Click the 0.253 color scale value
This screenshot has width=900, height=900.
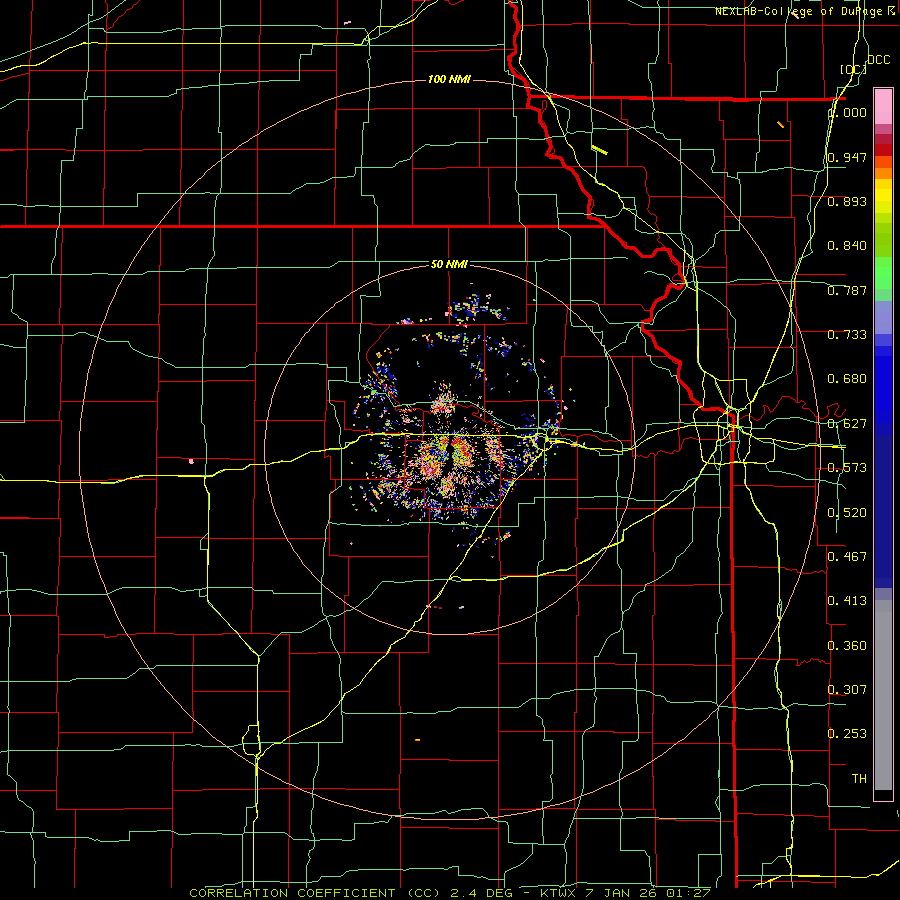[847, 734]
